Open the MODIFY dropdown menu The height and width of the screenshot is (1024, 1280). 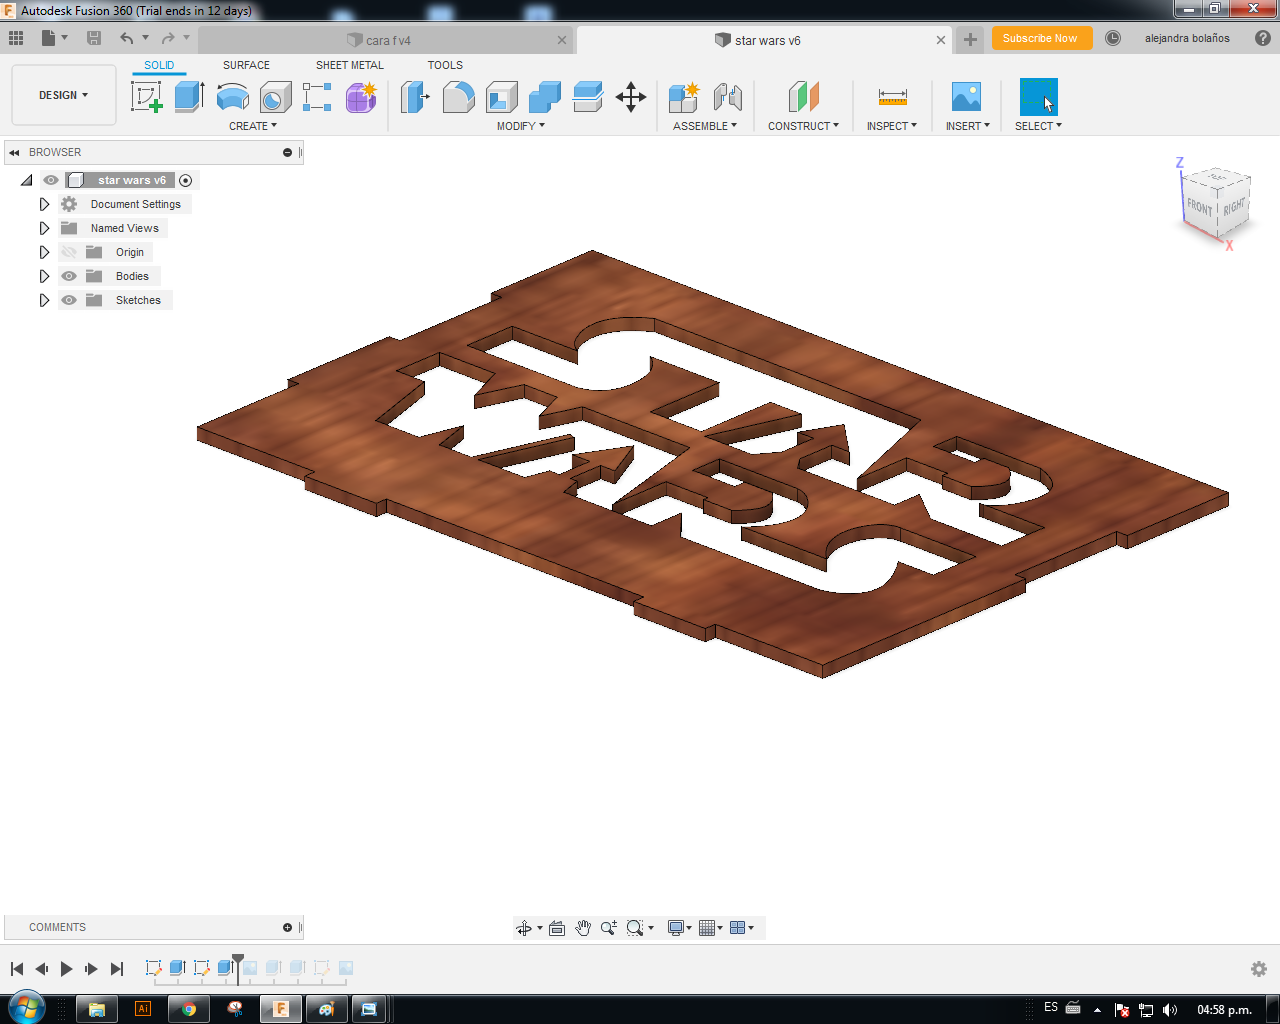[x=521, y=126]
